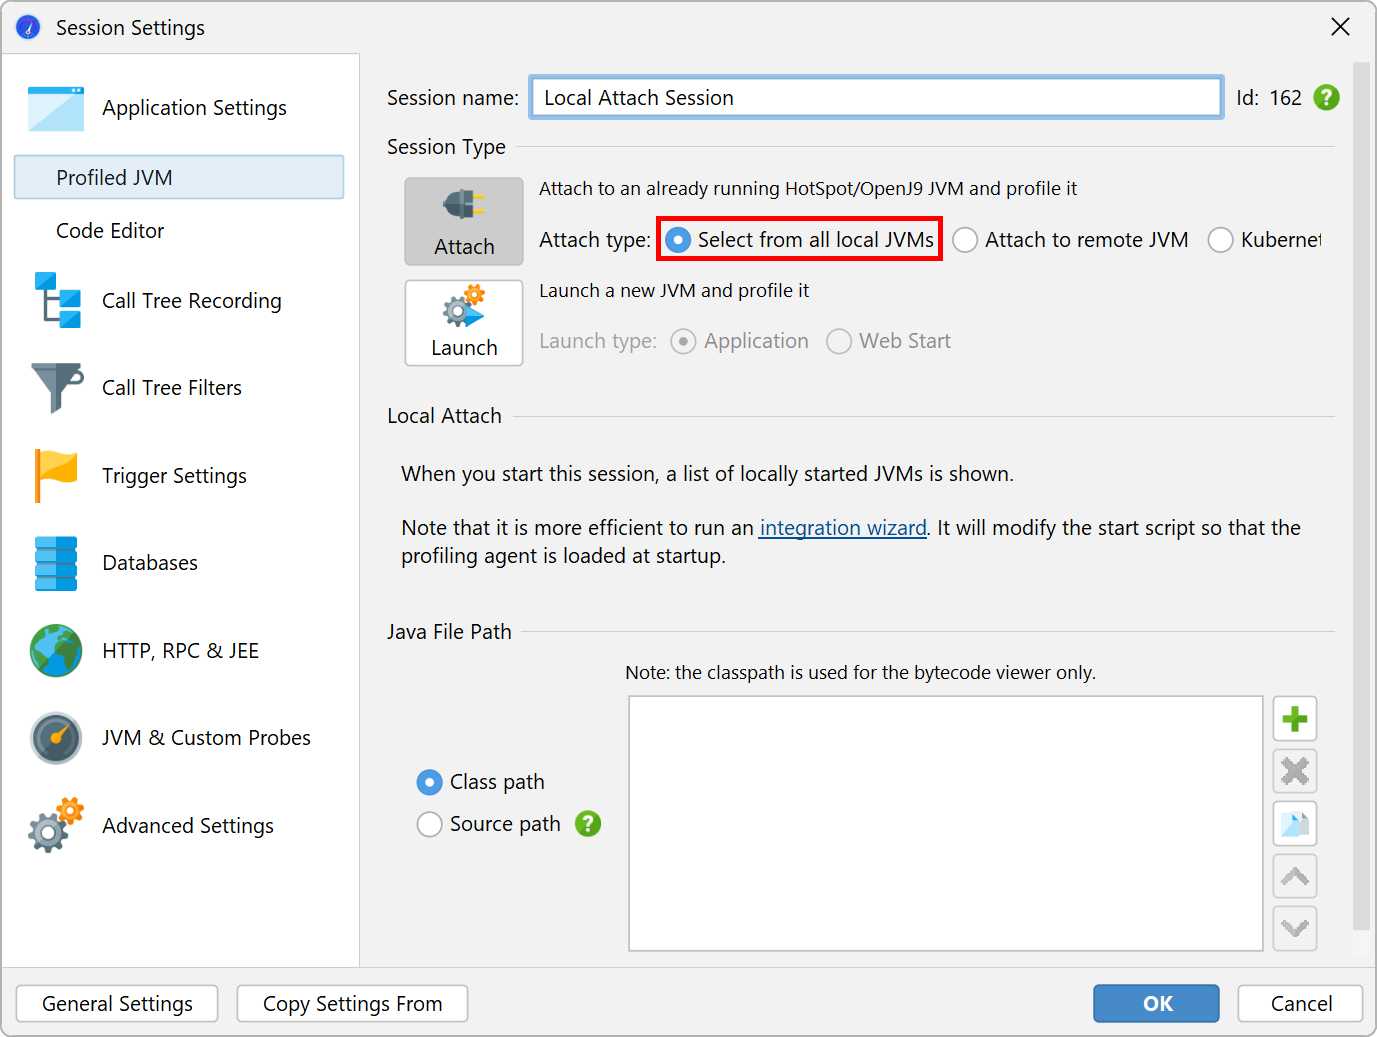Select Profiled JVM in sidebar

(x=179, y=177)
